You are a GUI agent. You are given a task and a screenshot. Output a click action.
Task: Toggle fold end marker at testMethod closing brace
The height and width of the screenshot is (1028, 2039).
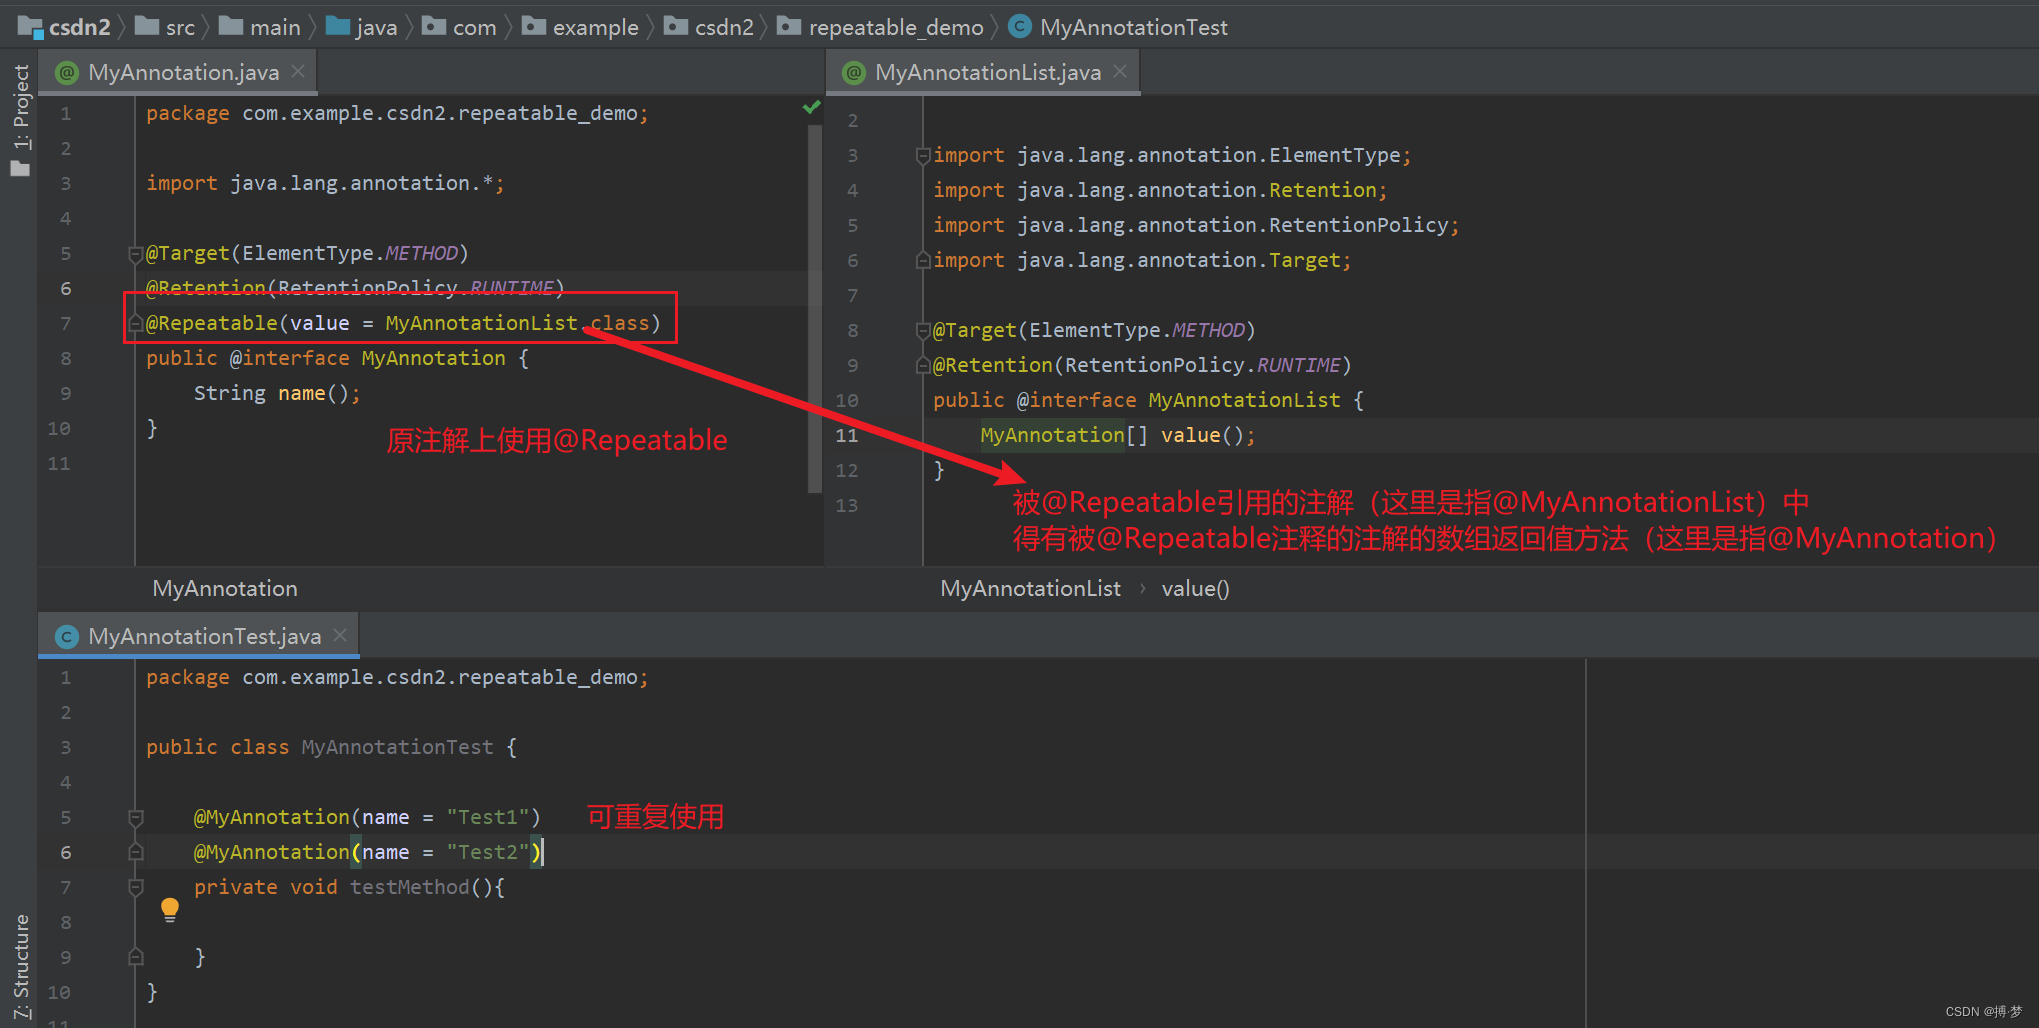pyautogui.click(x=136, y=958)
